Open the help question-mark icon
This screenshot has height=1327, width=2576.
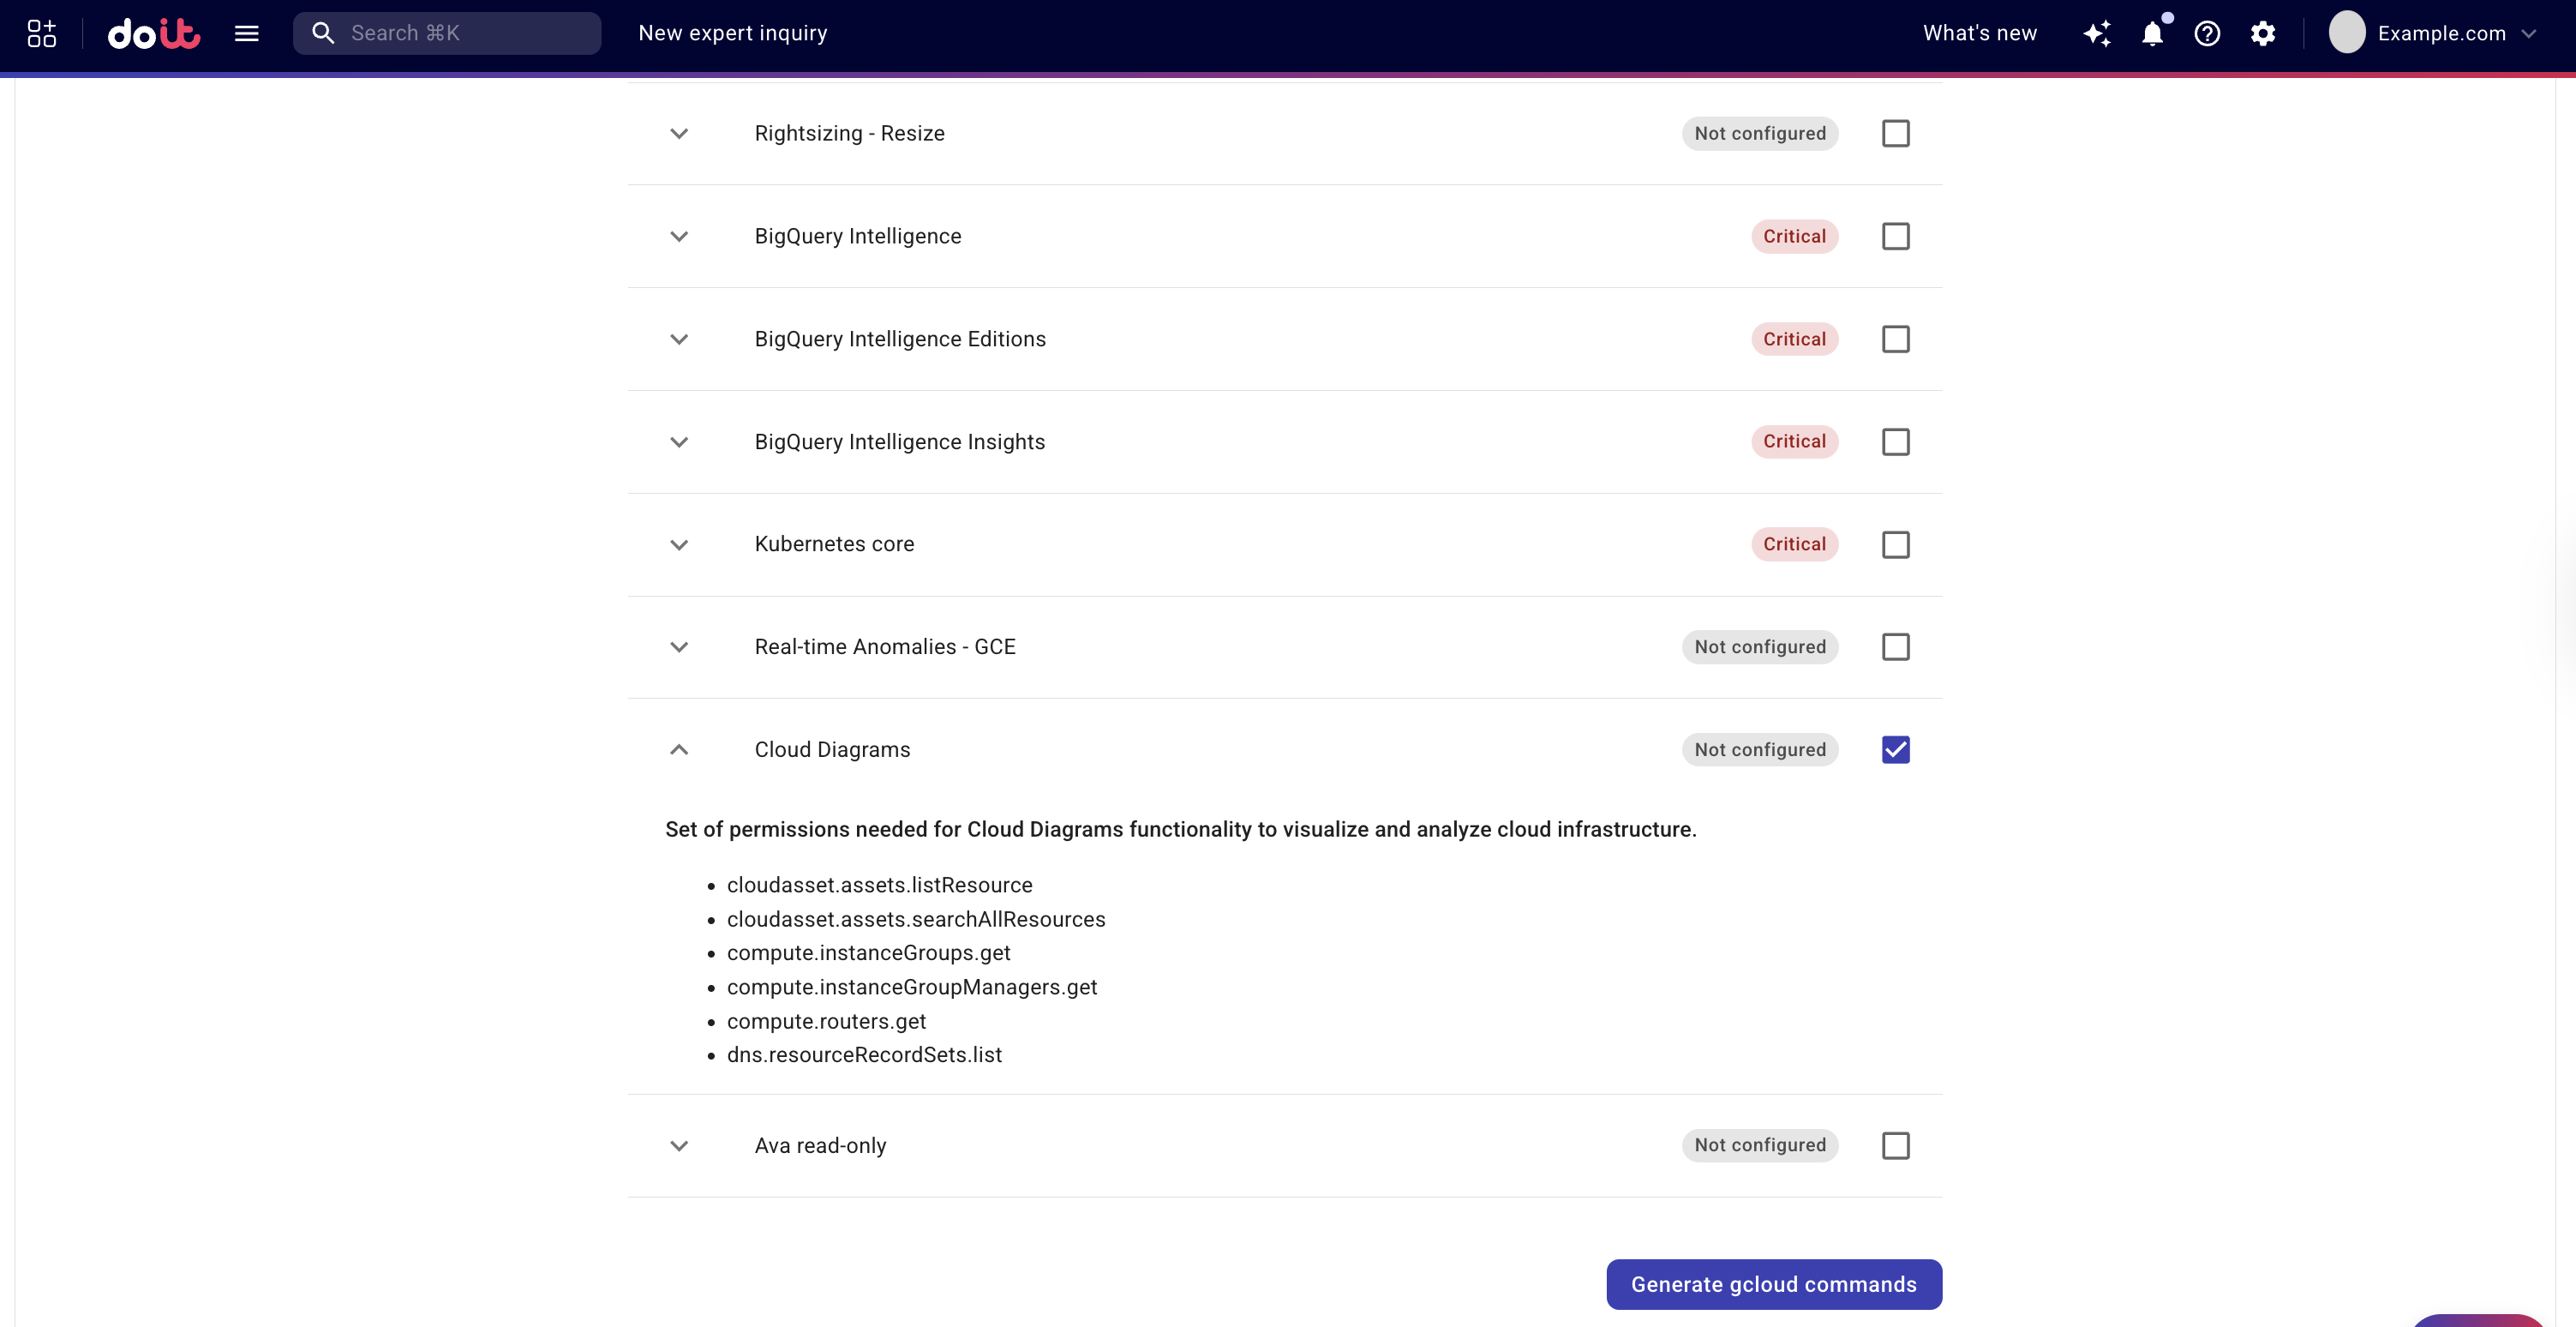tap(2207, 33)
